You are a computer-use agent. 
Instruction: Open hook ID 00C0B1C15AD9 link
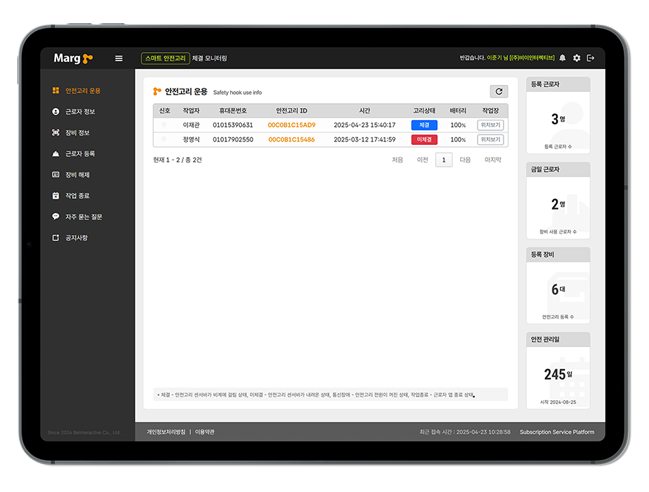point(291,125)
